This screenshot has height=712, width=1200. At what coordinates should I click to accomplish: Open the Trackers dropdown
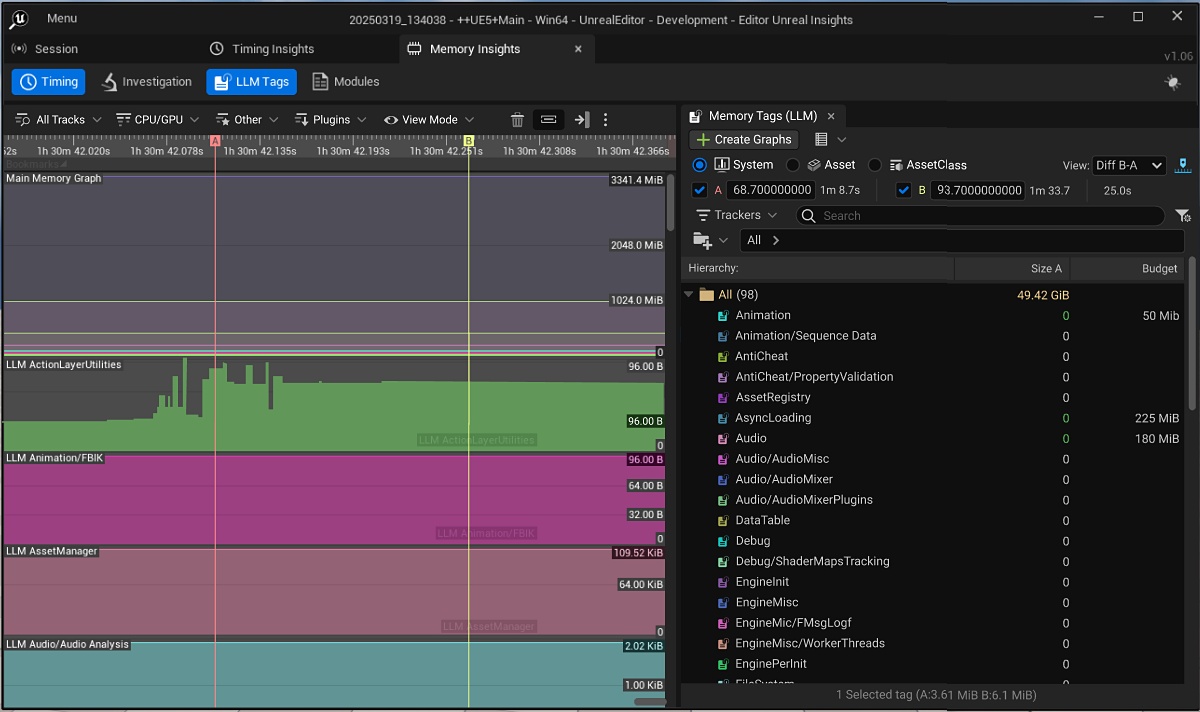736,215
